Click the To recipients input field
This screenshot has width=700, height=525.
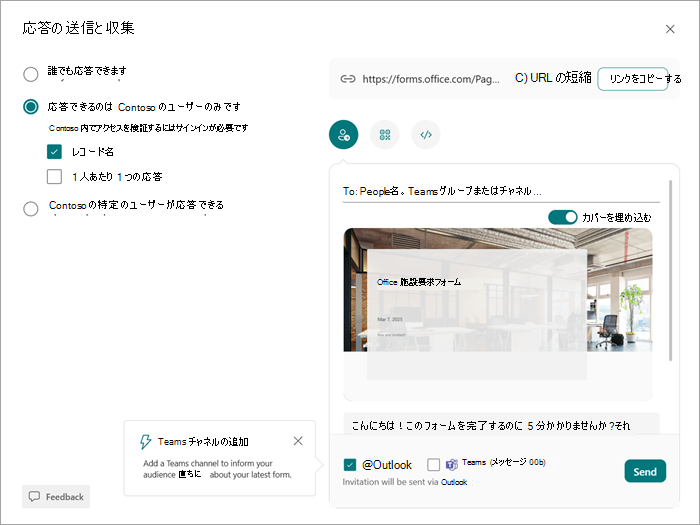[501, 192]
